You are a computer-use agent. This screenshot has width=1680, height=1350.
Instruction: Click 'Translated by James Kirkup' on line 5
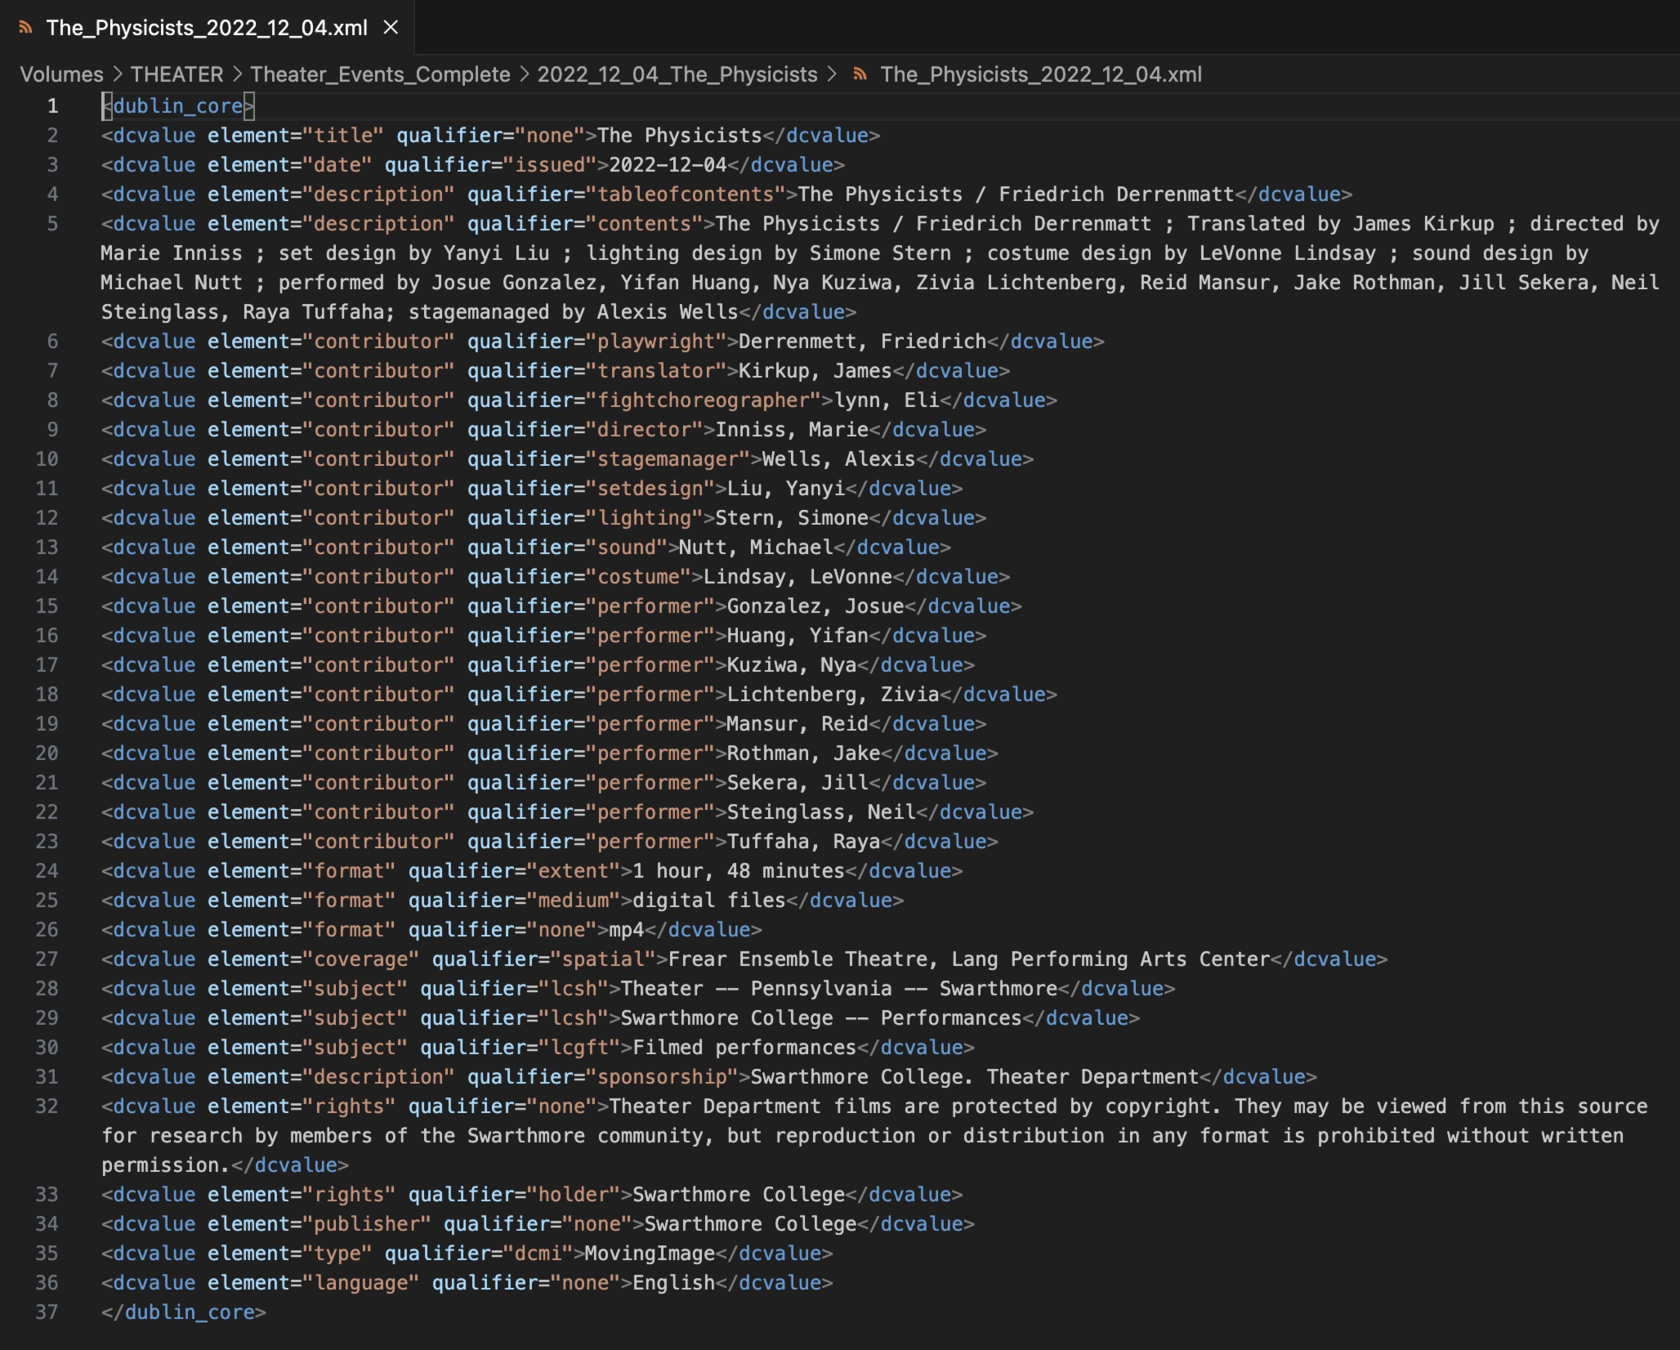coord(1341,224)
